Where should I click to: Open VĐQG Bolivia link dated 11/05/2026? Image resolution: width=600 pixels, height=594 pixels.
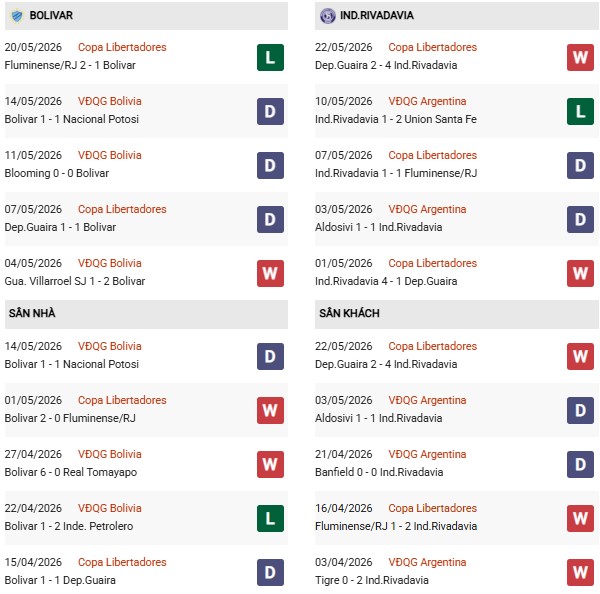109,155
